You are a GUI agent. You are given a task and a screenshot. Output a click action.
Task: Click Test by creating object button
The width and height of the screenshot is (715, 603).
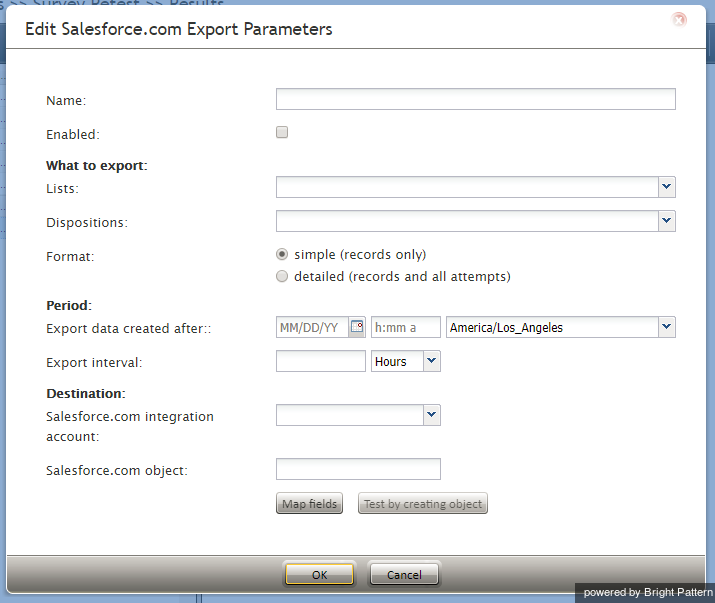pos(423,504)
